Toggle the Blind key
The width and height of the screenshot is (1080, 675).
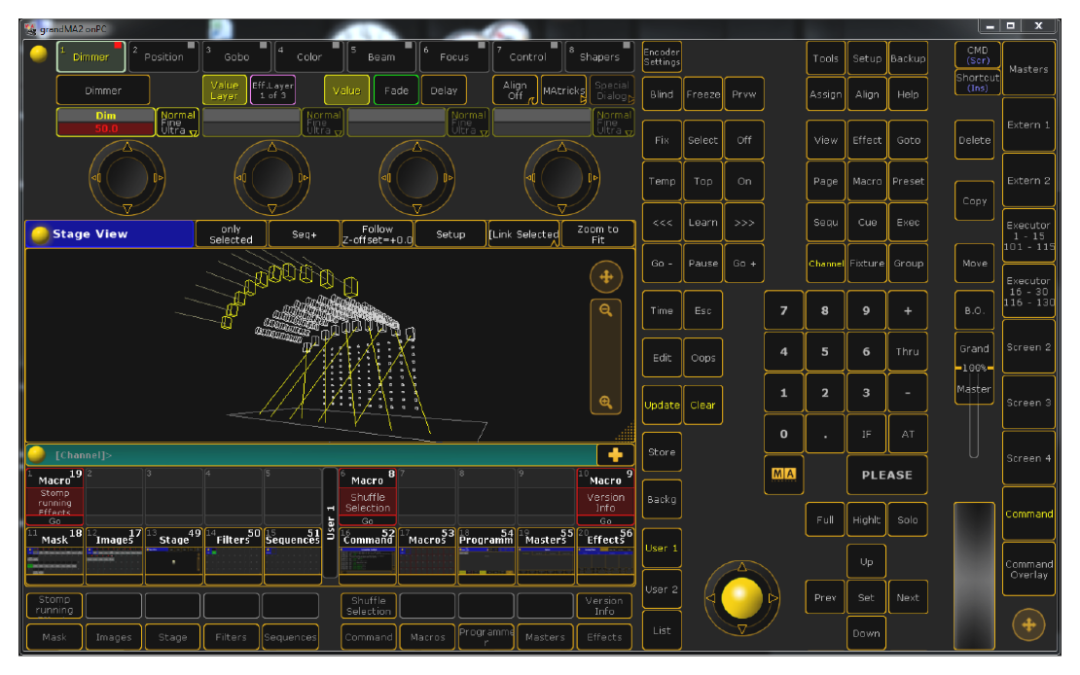(661, 94)
